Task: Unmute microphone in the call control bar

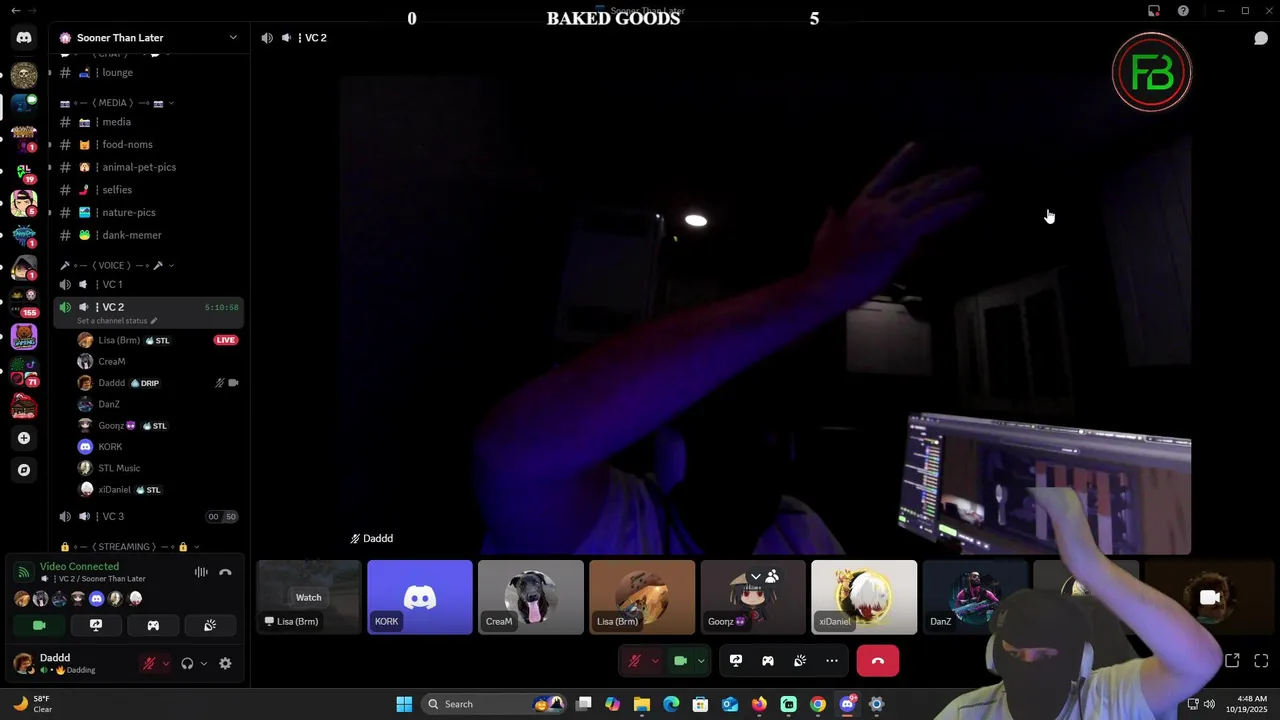Action: 634,661
